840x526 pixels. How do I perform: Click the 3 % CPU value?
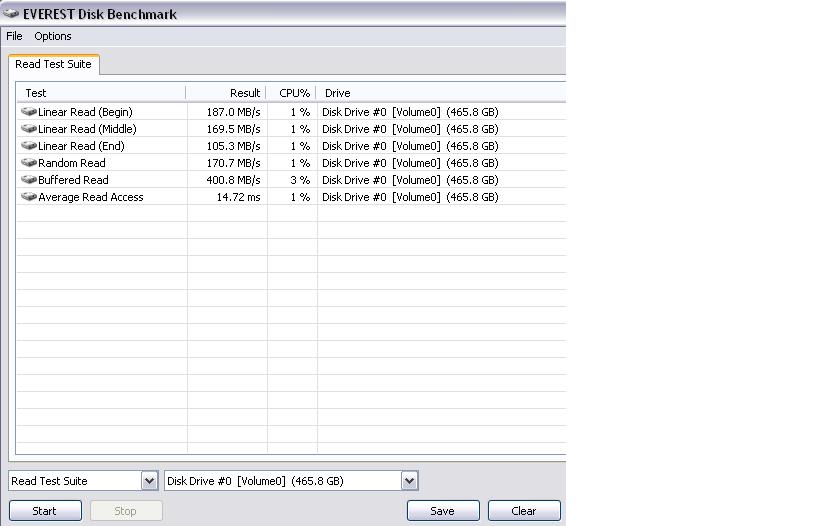300,179
